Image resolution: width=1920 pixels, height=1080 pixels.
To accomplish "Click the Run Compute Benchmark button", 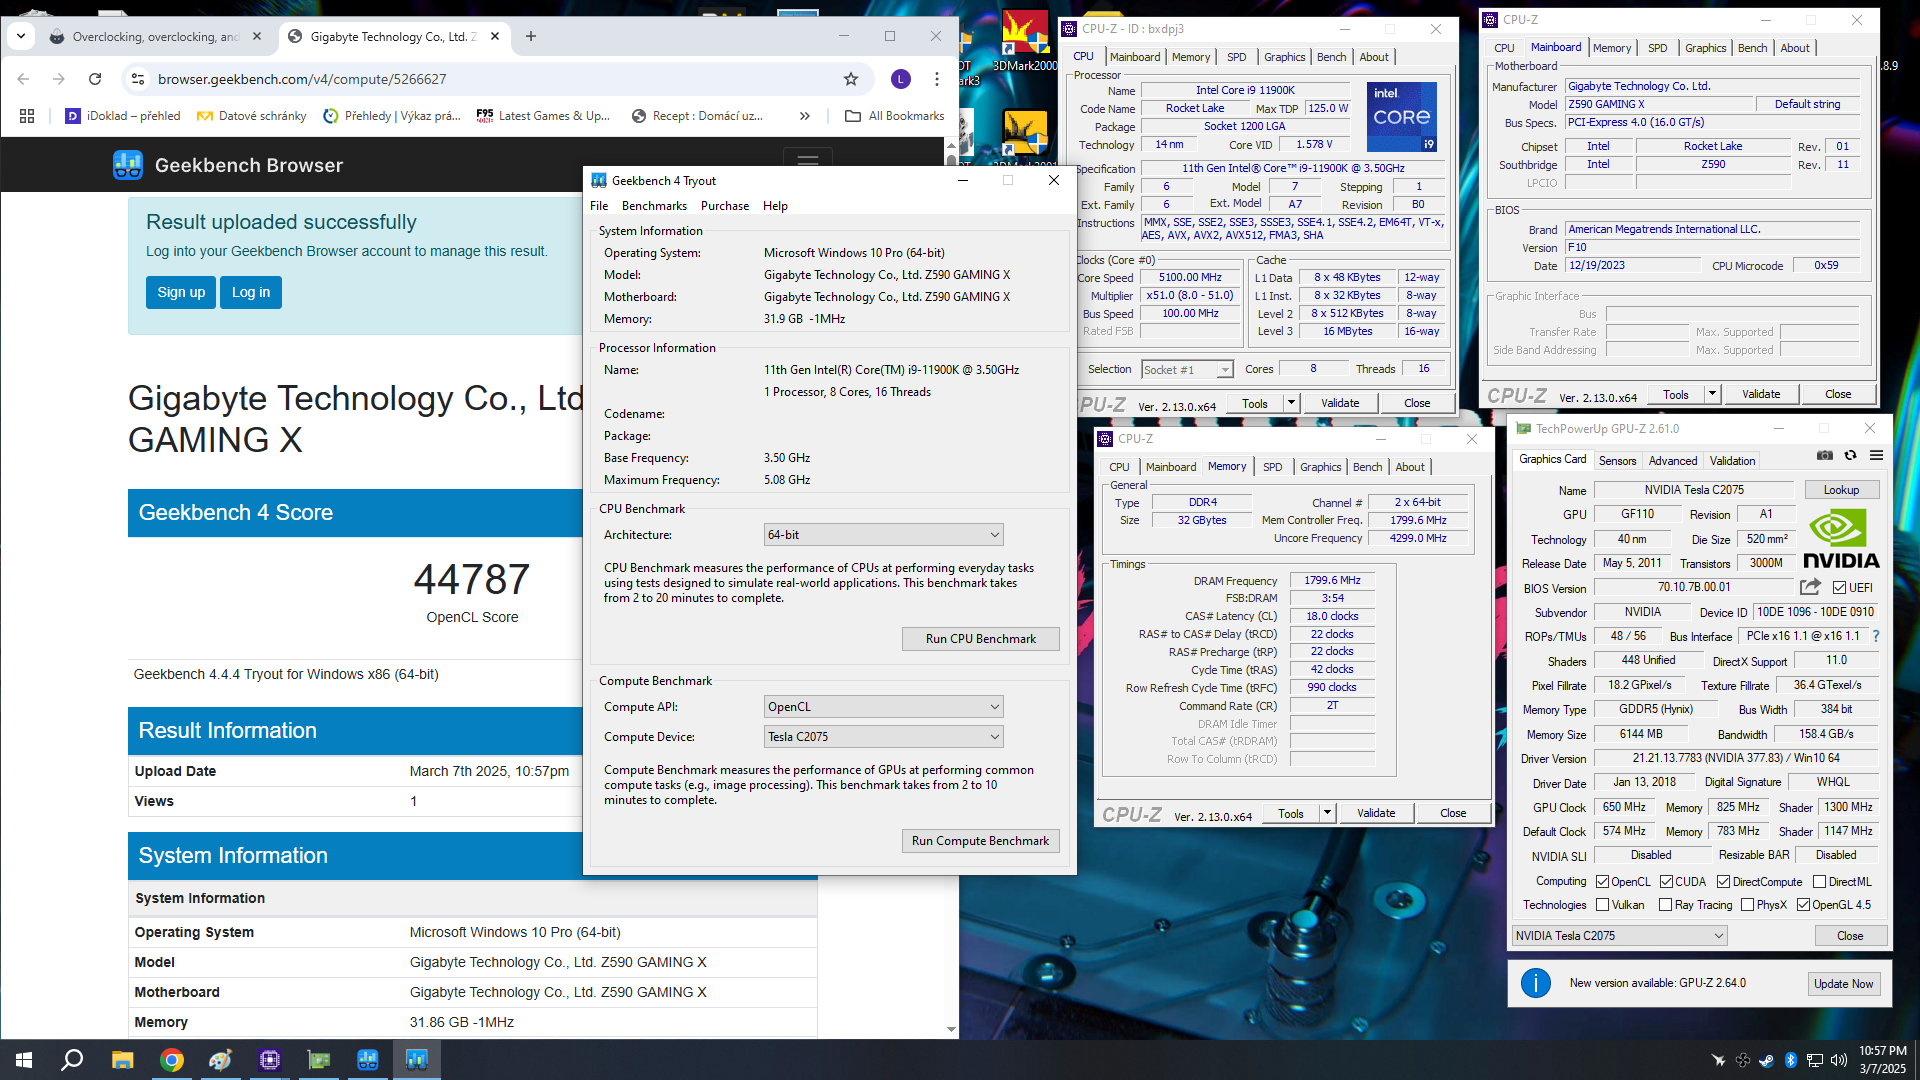I will pos(980,841).
